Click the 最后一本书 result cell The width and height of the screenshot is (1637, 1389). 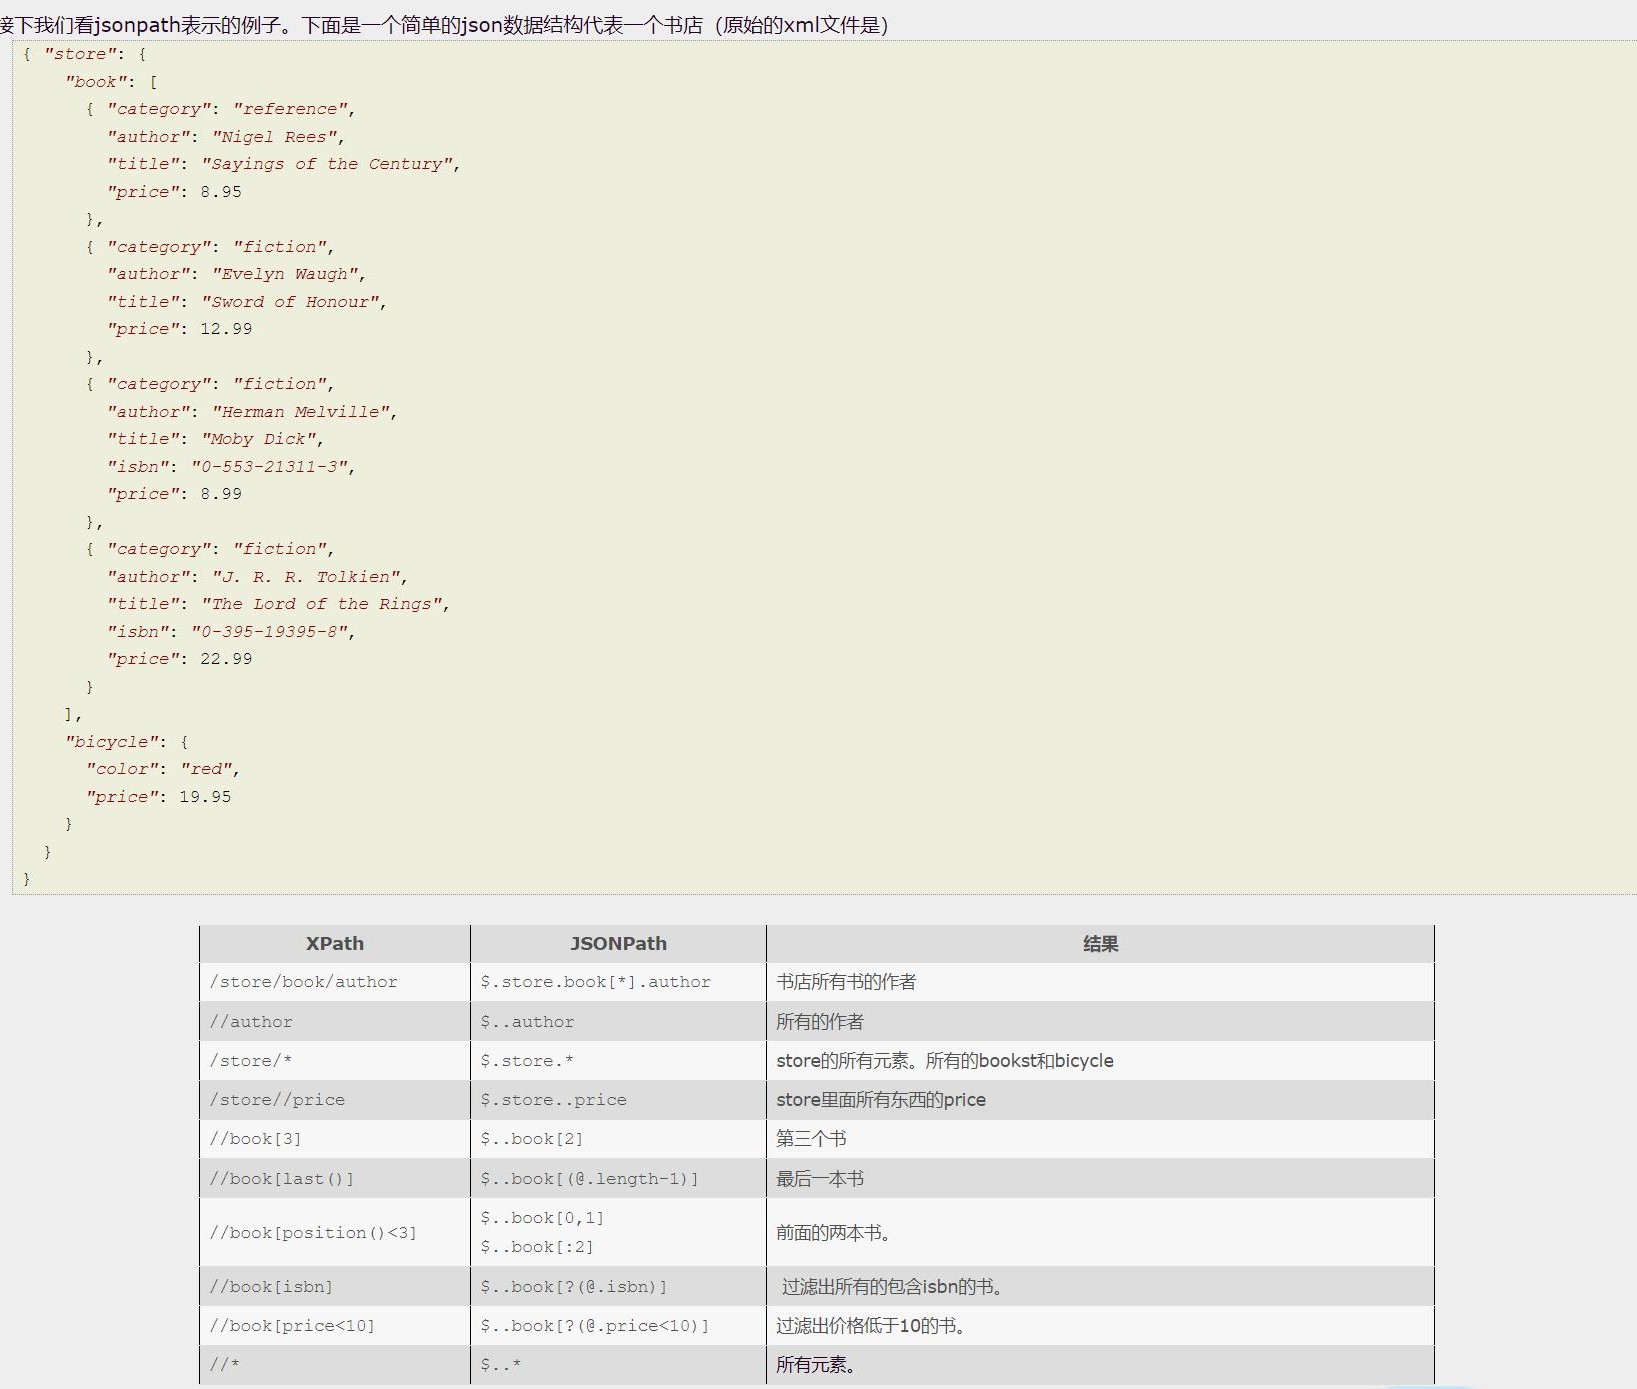tap(1100, 1179)
